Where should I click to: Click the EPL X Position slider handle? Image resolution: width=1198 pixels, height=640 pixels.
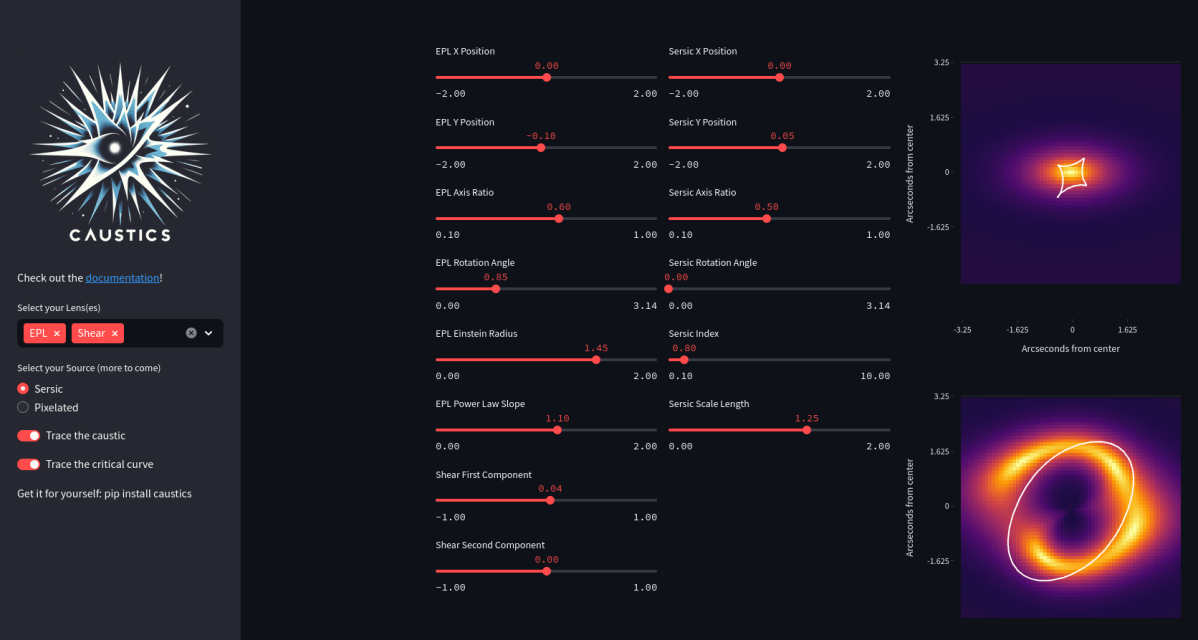(546, 77)
